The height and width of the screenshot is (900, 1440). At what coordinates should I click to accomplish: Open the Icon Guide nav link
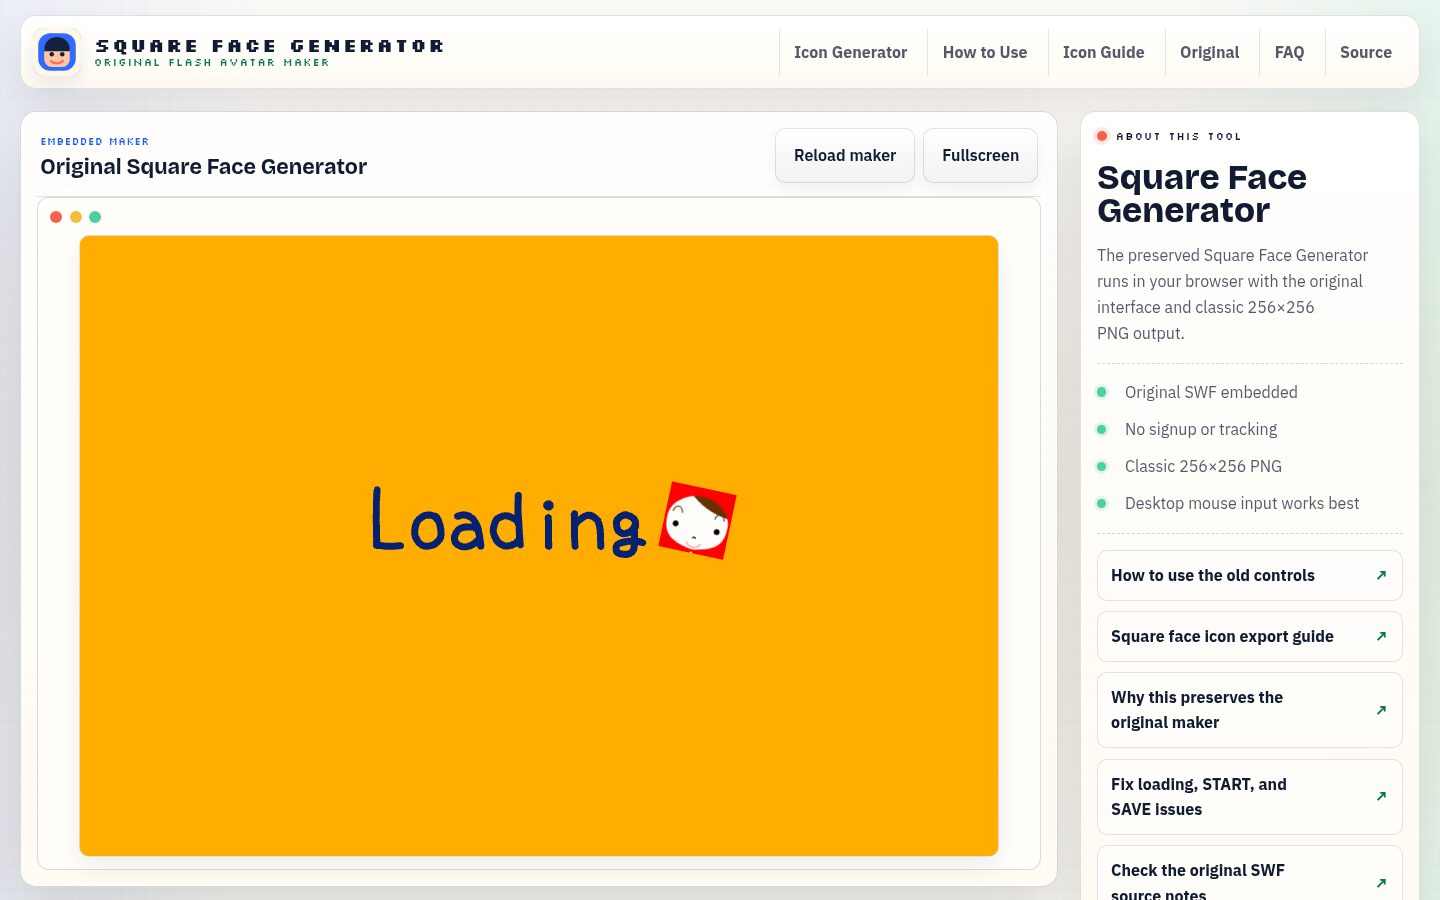click(x=1103, y=52)
